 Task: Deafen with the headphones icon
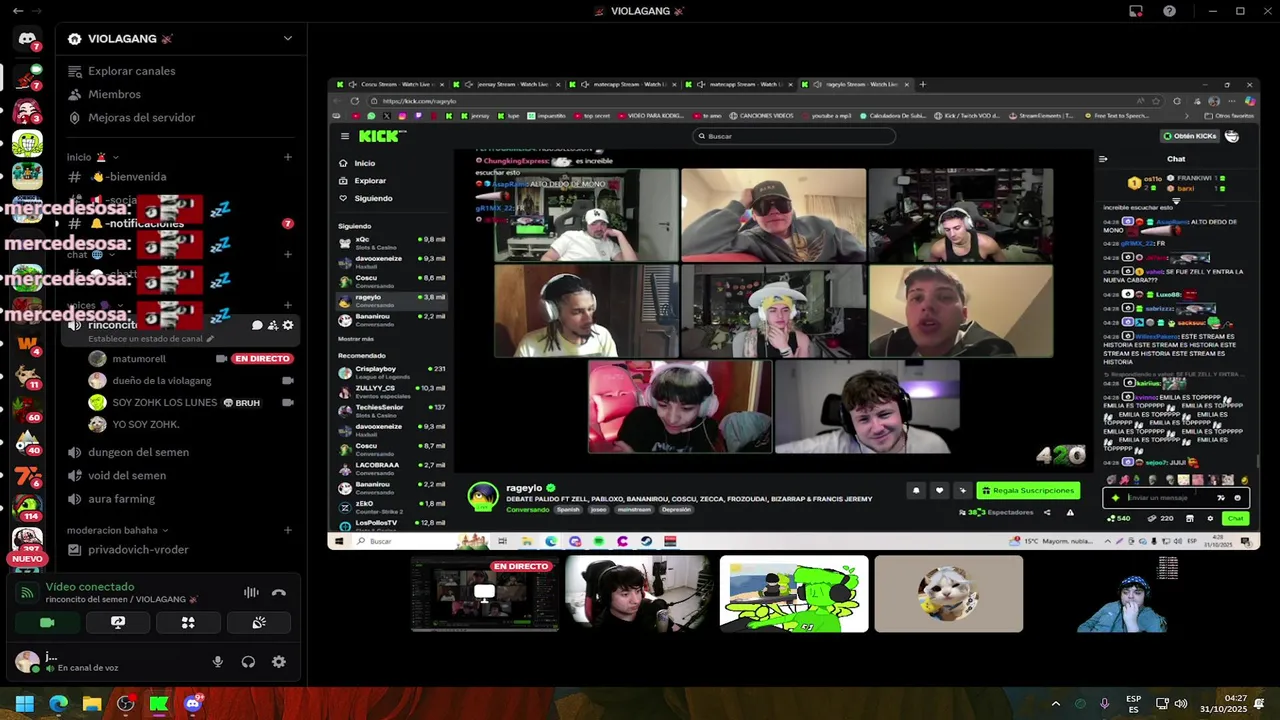(x=248, y=662)
